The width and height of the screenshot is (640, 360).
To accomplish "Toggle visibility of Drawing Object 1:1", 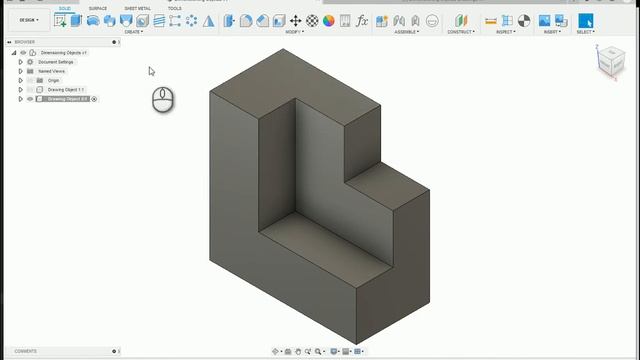I will tap(30, 90).
